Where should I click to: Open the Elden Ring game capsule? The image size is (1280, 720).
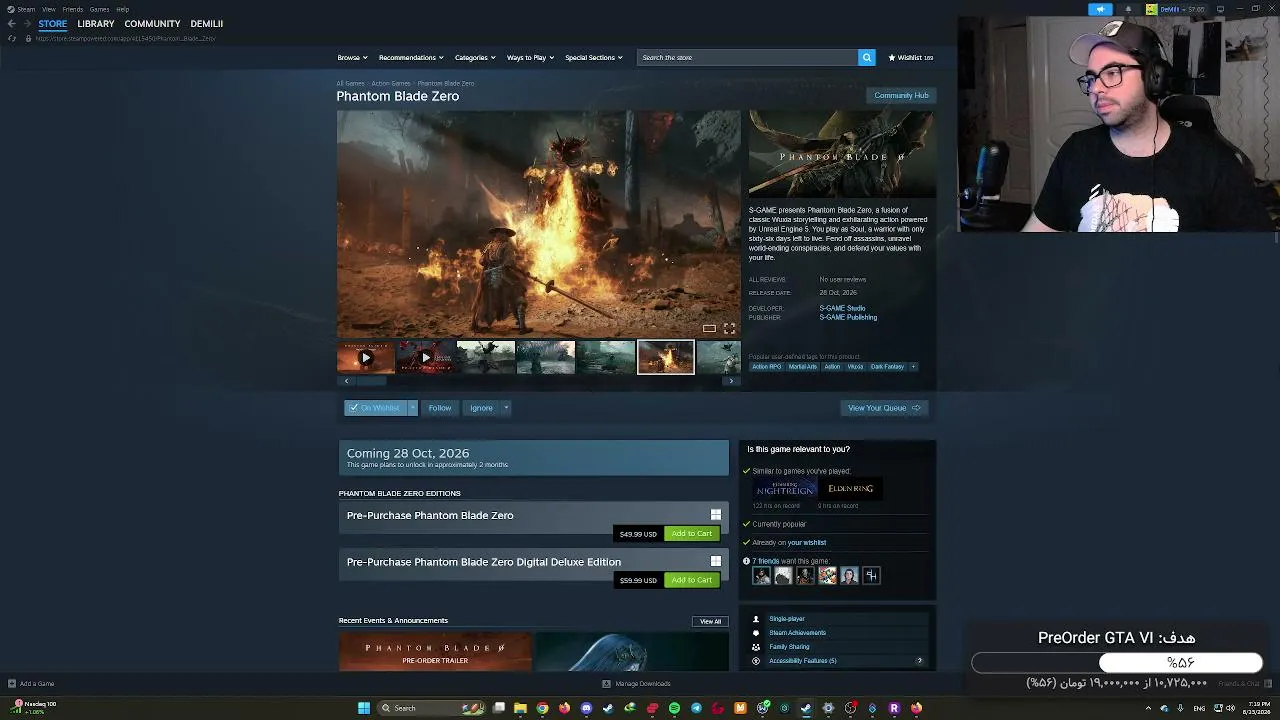(x=851, y=489)
